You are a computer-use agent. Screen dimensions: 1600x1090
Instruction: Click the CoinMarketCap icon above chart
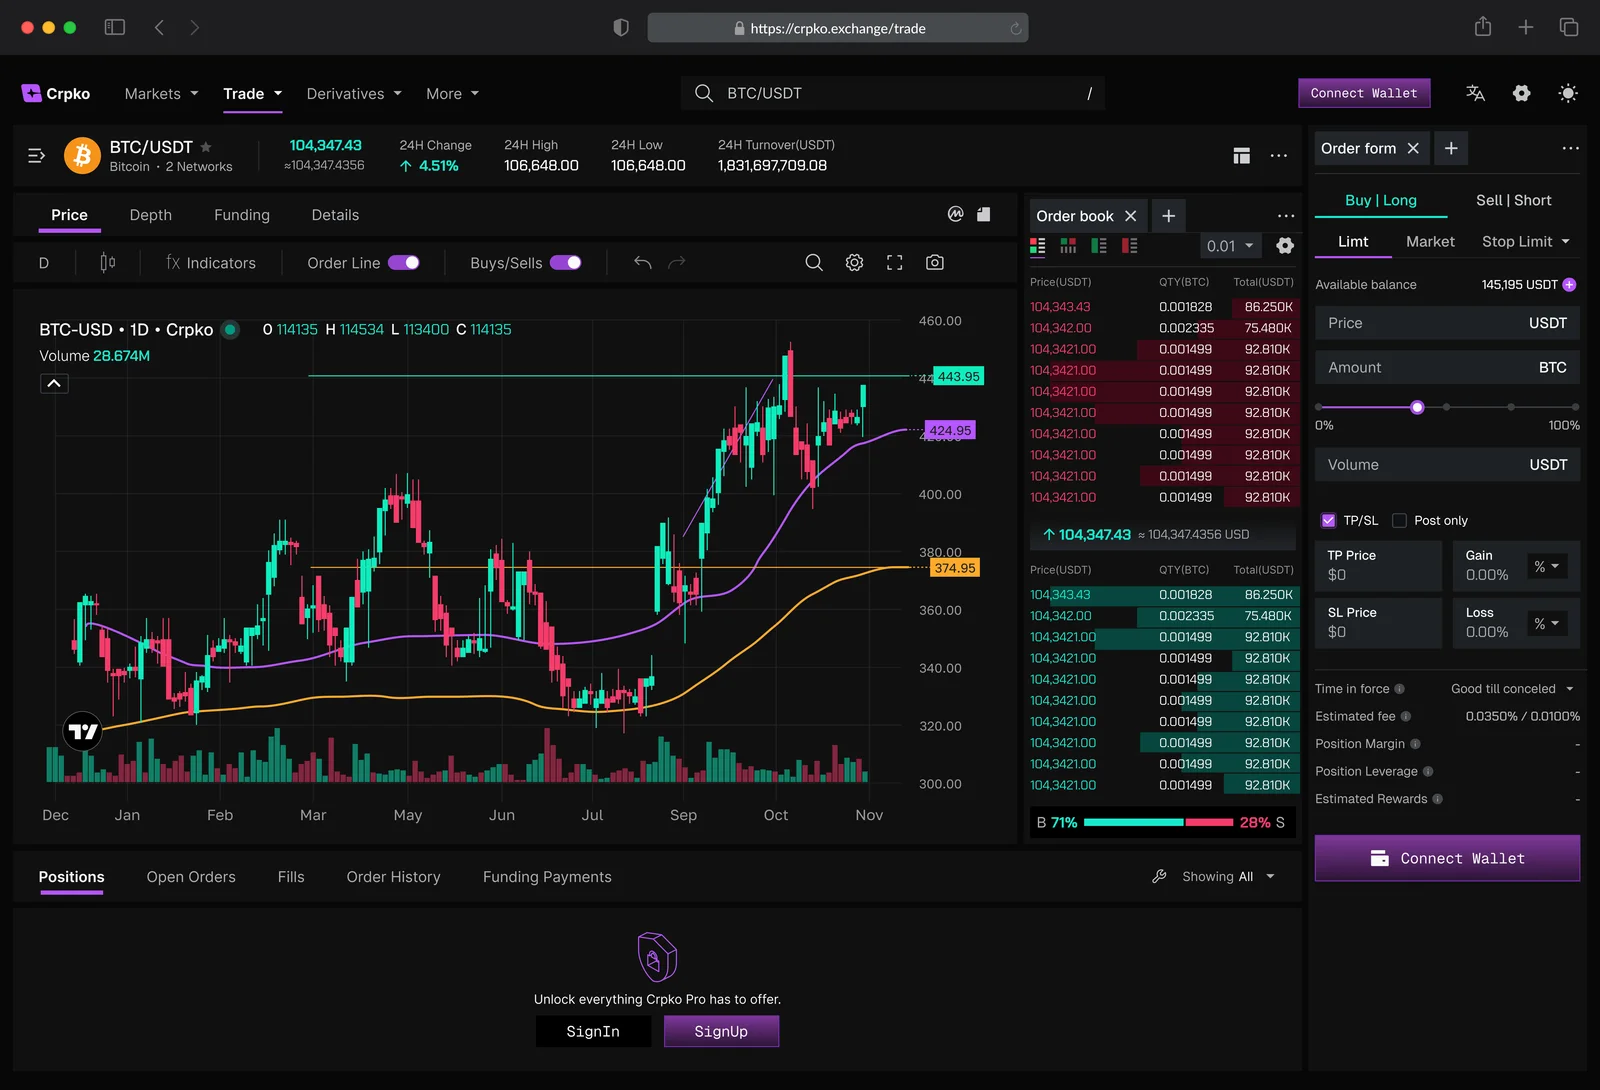955,214
